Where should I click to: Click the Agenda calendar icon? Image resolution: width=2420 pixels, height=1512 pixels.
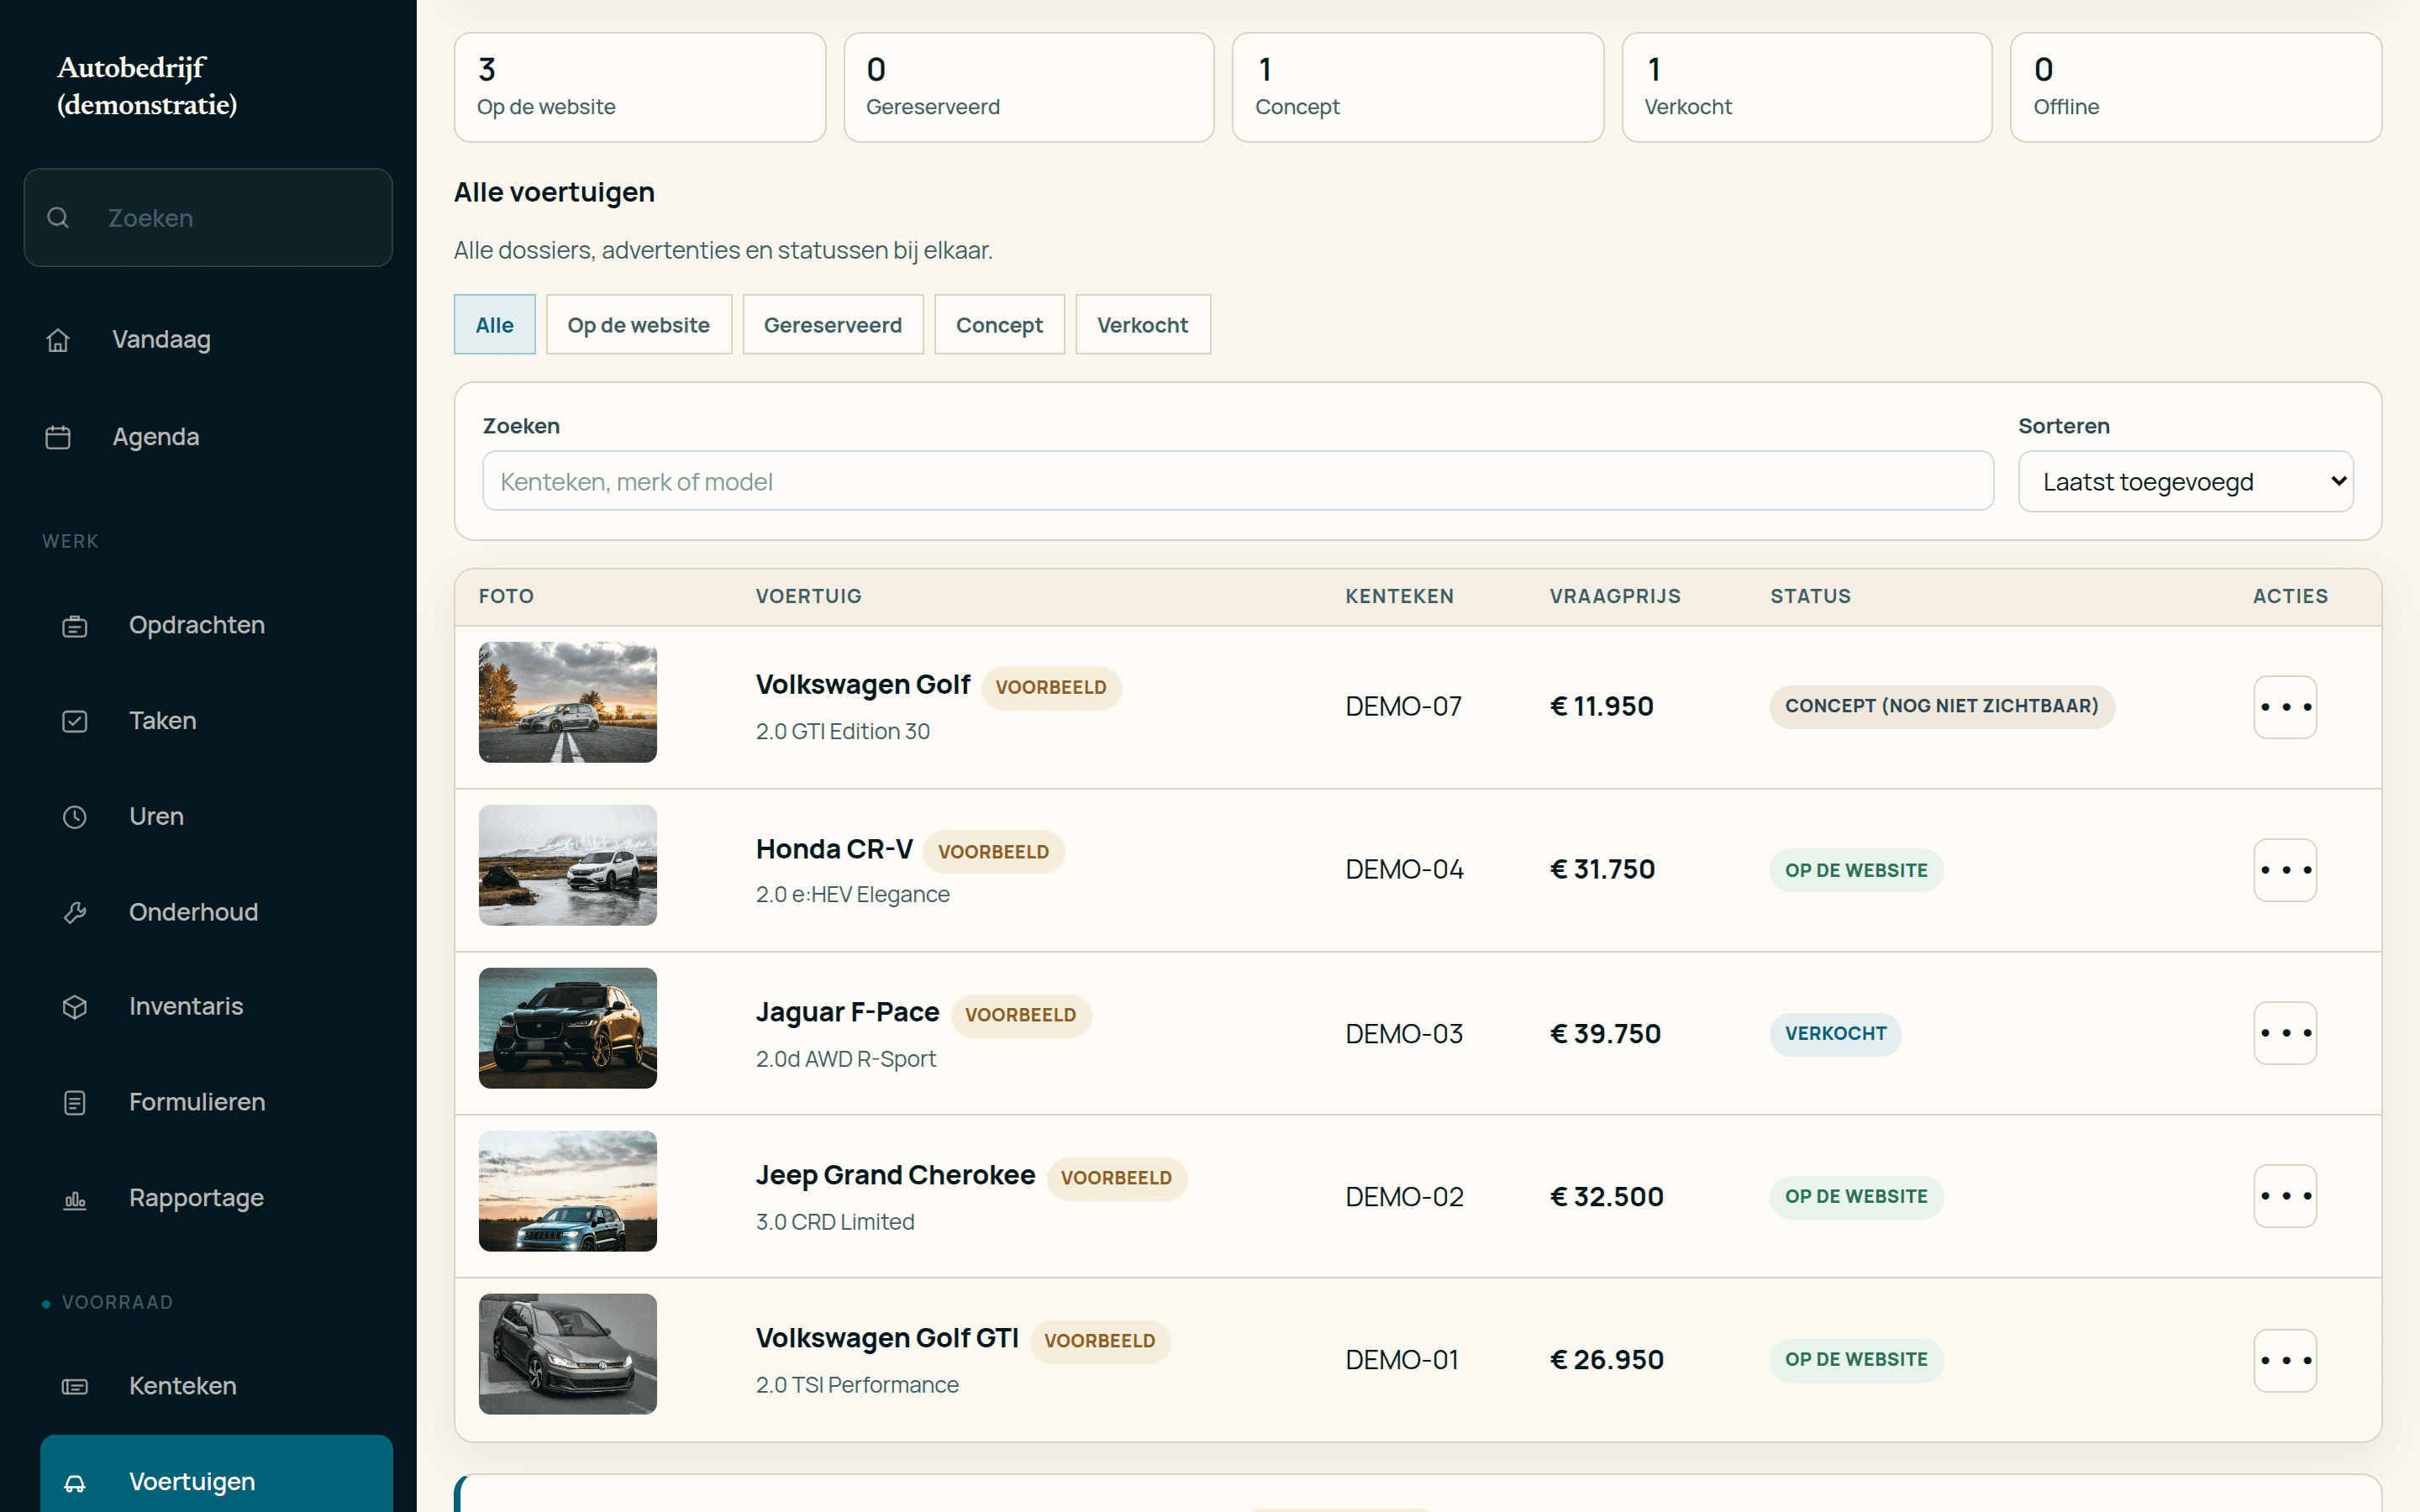(58, 437)
